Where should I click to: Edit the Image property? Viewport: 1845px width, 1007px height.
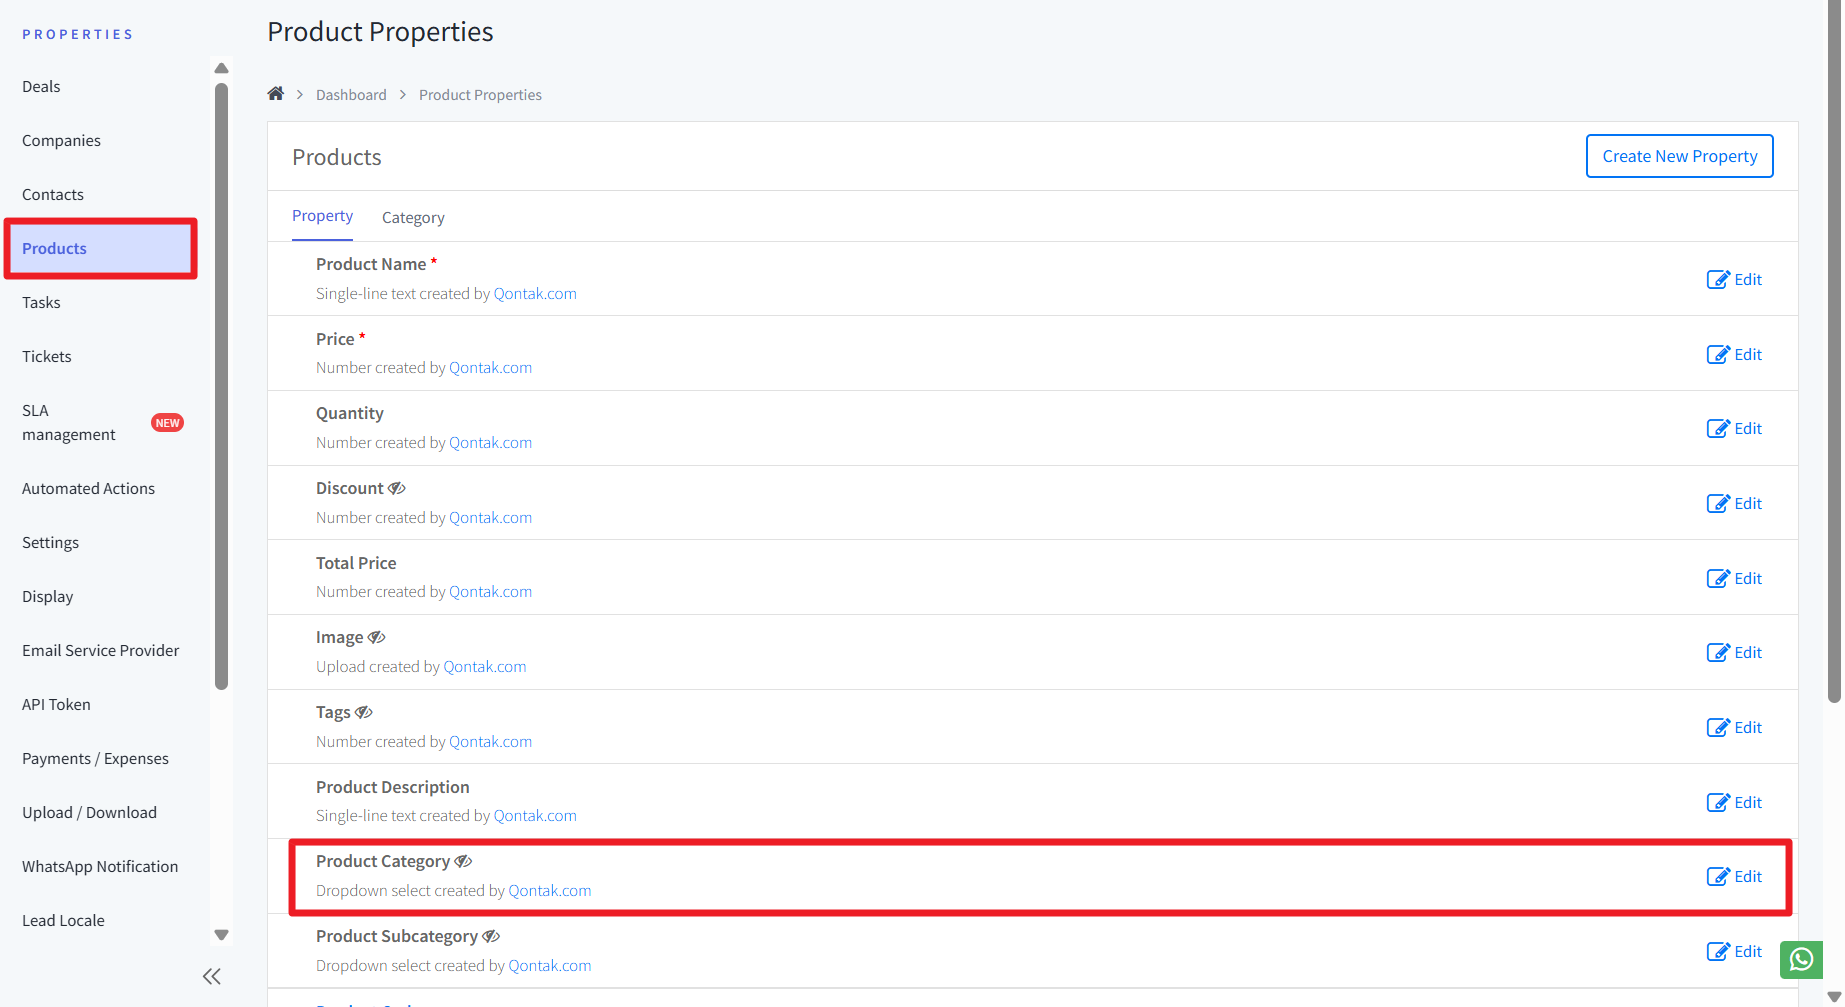(x=1734, y=653)
